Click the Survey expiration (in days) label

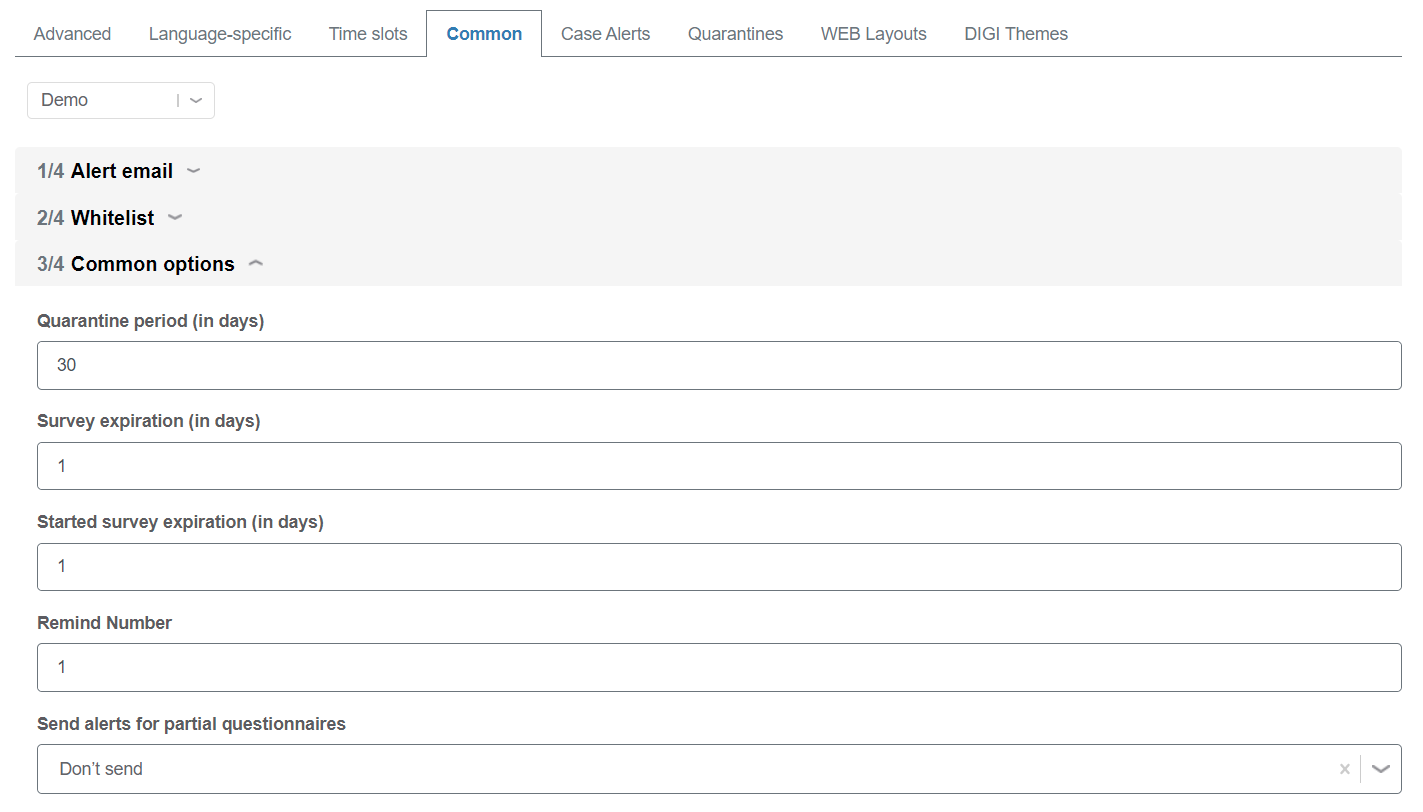(149, 421)
